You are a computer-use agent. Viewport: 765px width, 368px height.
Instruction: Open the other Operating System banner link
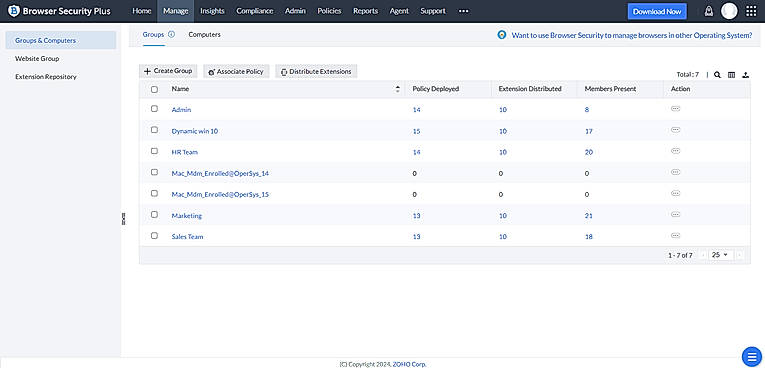[632, 35]
